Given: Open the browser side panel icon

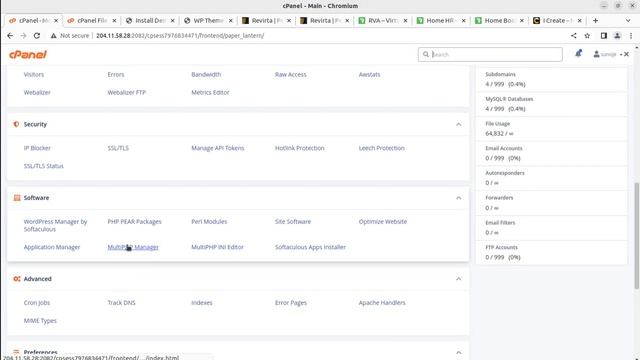Looking at the screenshot, I should 604,36.
